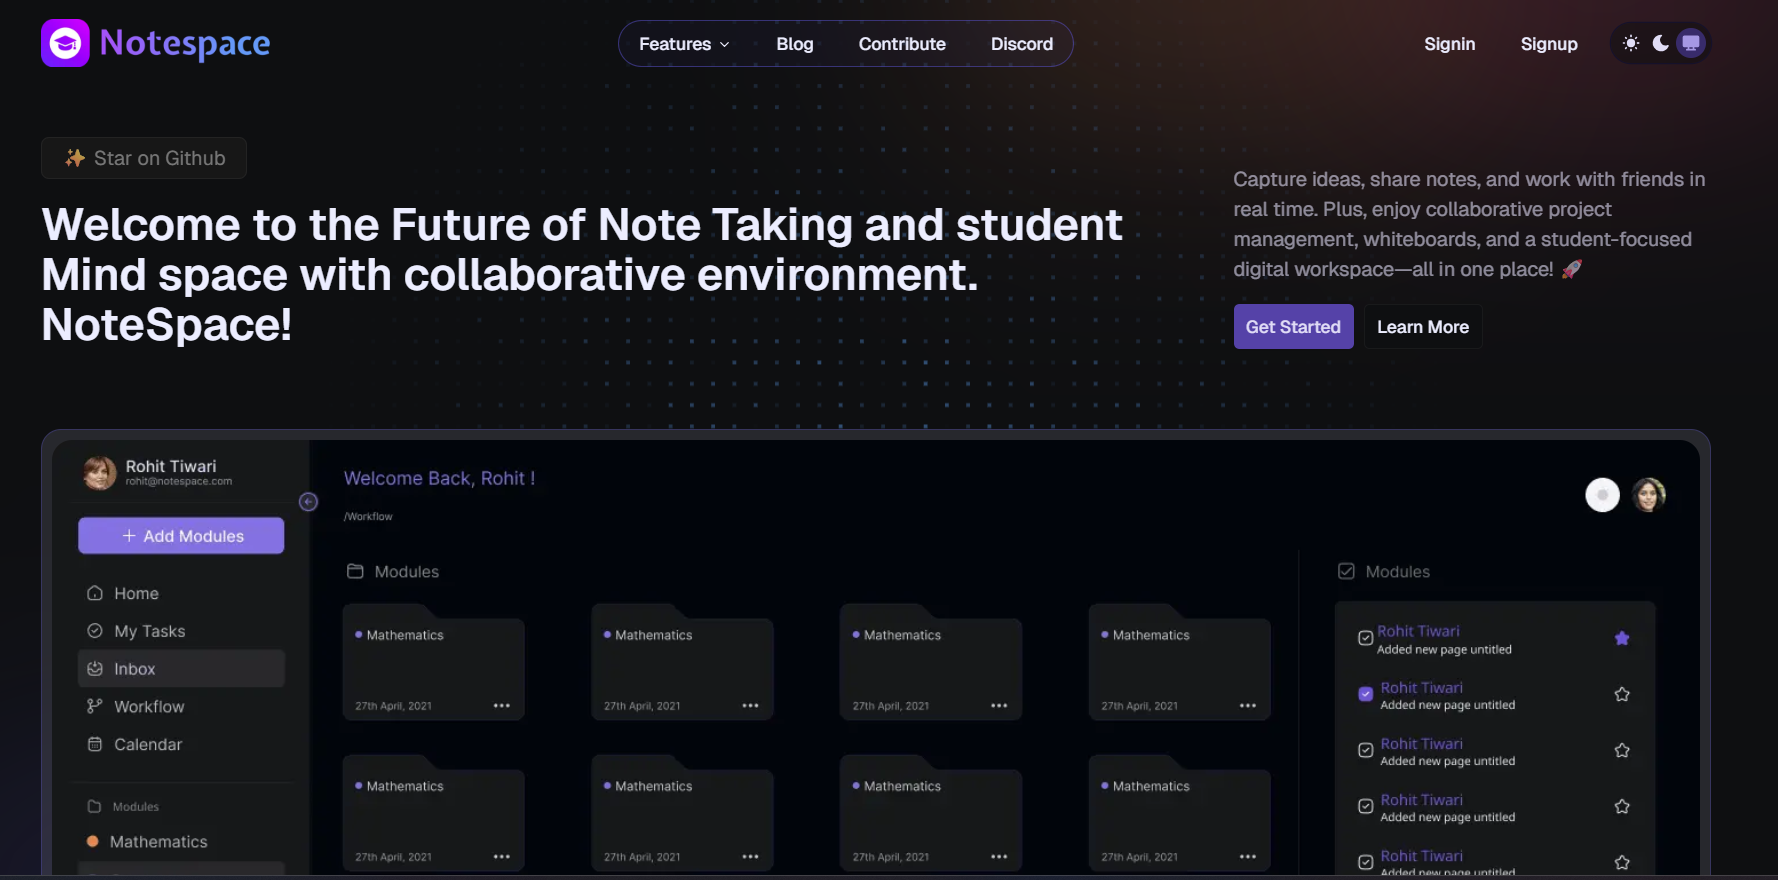Click the 'Welcome Back, Rohit !' heading
The width and height of the screenshot is (1778, 880).
[440, 478]
